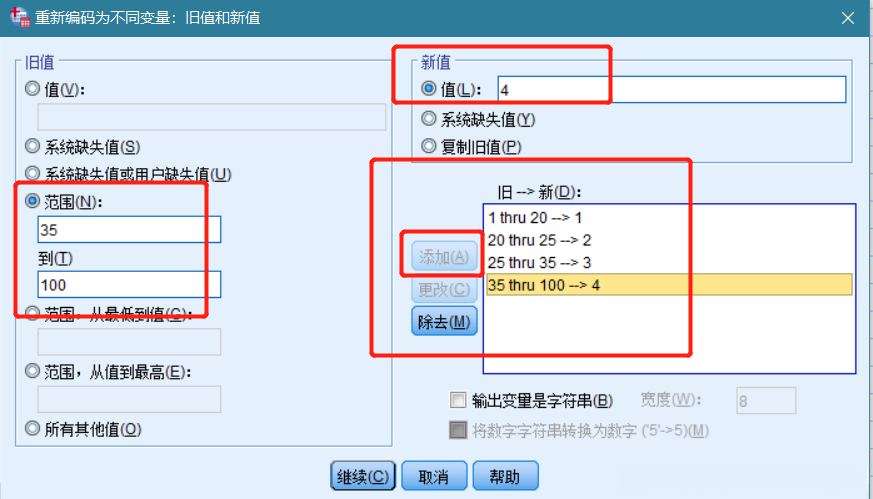Select 范围，从最低到值(G) radio button
The image size is (873, 499).
pos(32,314)
